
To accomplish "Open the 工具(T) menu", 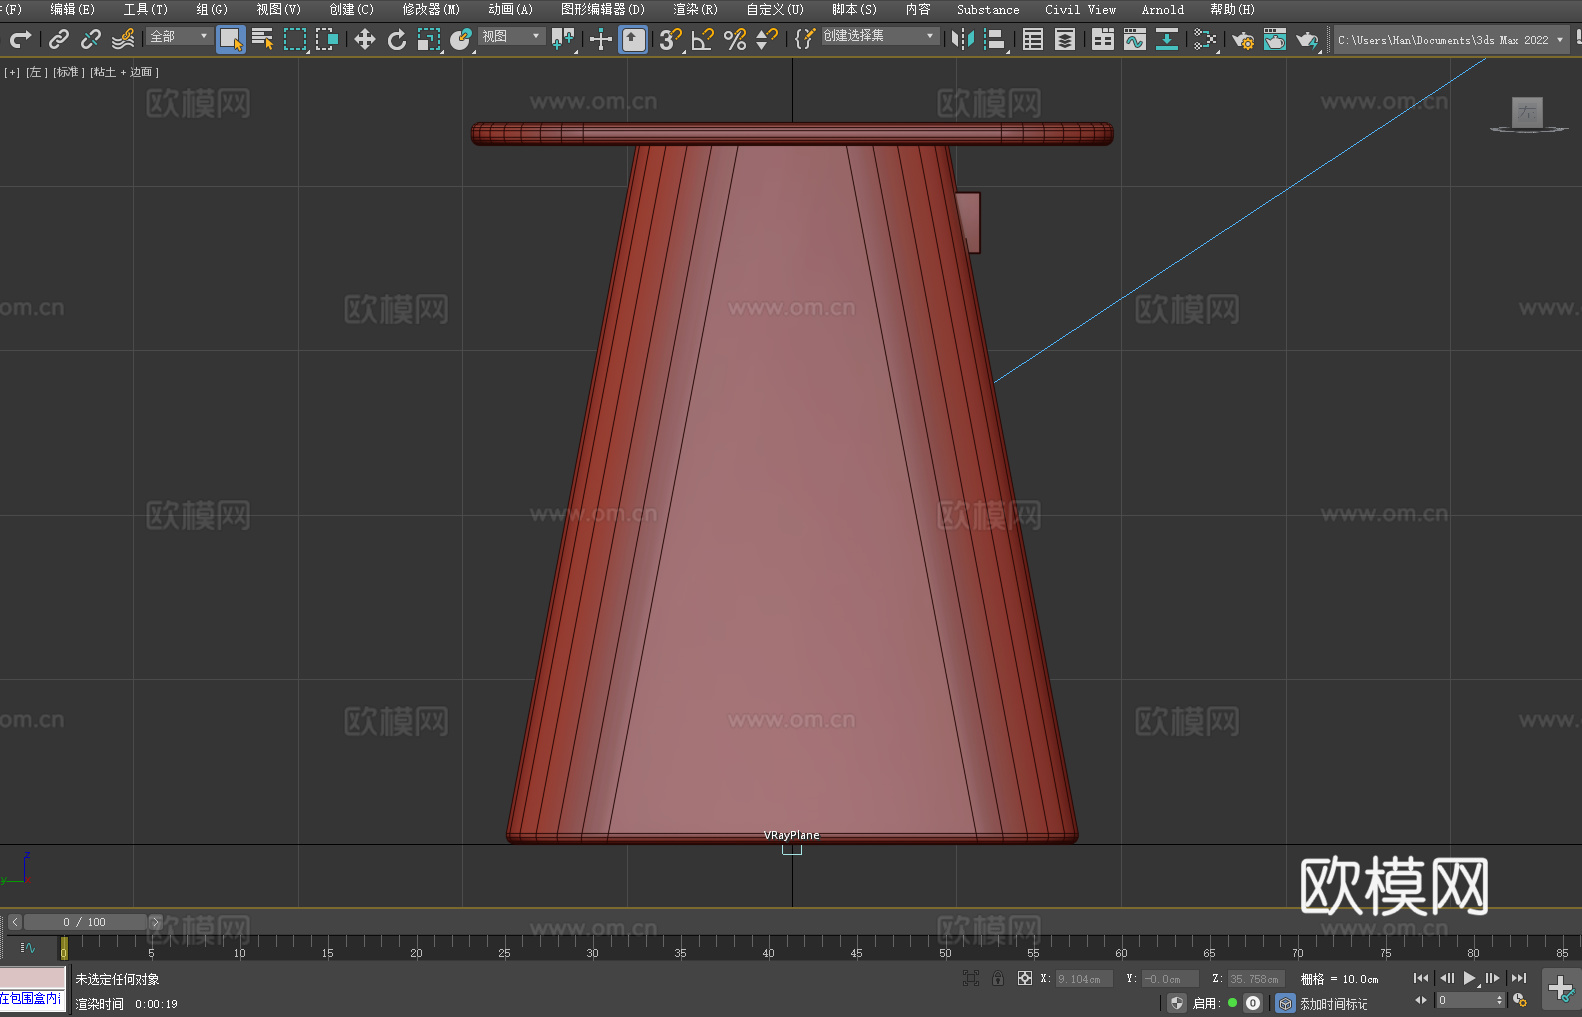I will coord(146,9).
